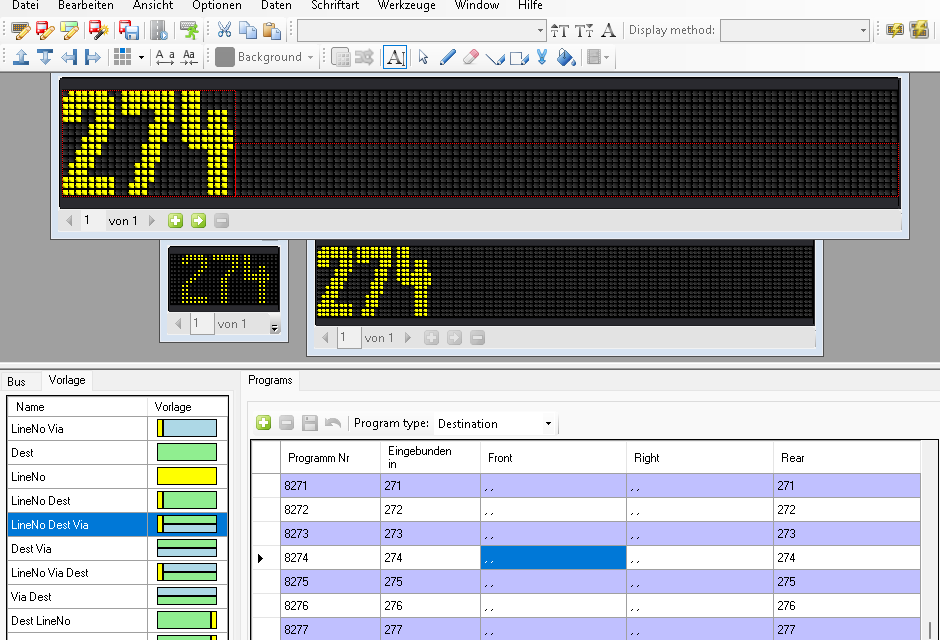Click the save floppy icon in Programs toolbar
The width and height of the screenshot is (940, 640).
click(x=309, y=423)
